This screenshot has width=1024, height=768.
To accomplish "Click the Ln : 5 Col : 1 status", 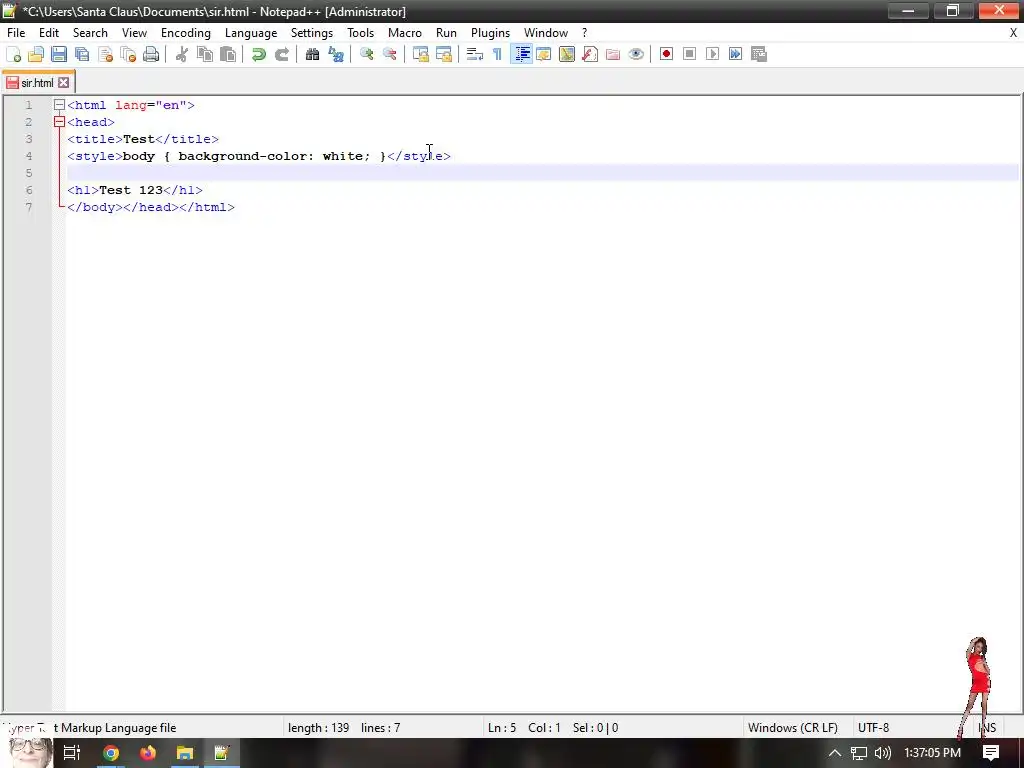I will coord(524,728).
